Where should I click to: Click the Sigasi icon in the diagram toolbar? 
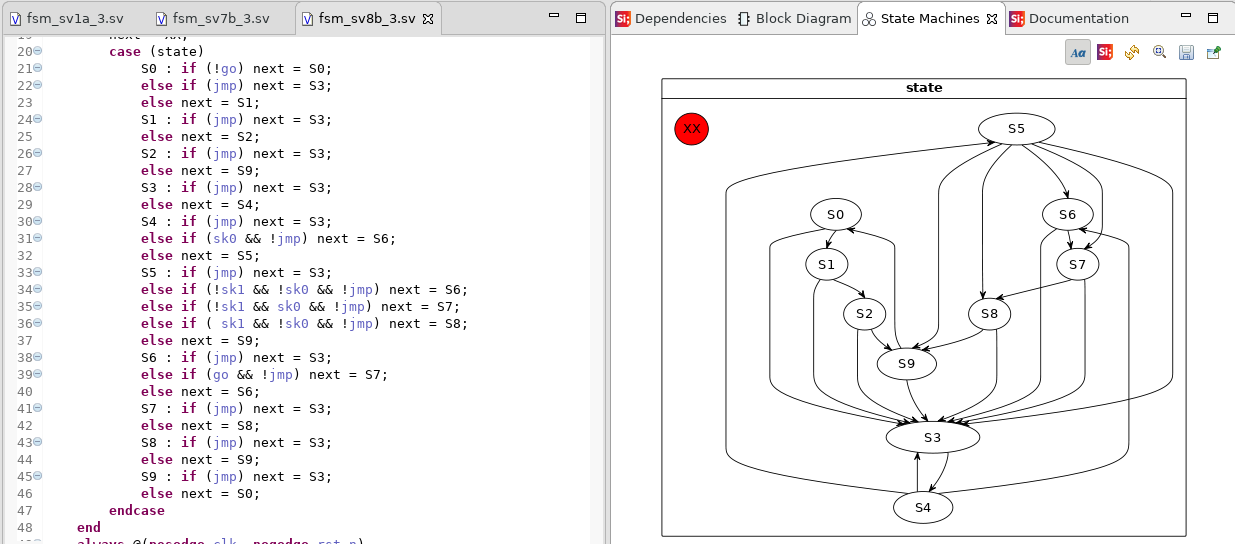pyautogui.click(x=1105, y=52)
